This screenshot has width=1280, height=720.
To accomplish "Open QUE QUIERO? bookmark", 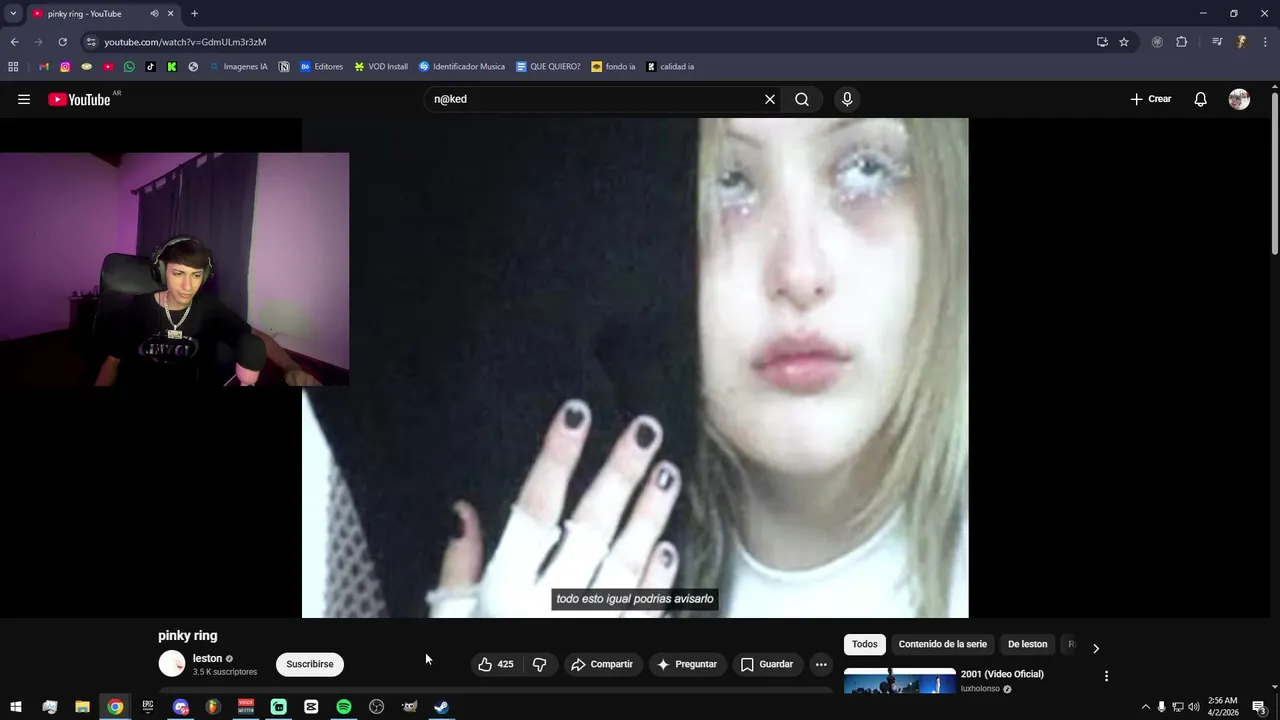I will pyautogui.click(x=548, y=67).
